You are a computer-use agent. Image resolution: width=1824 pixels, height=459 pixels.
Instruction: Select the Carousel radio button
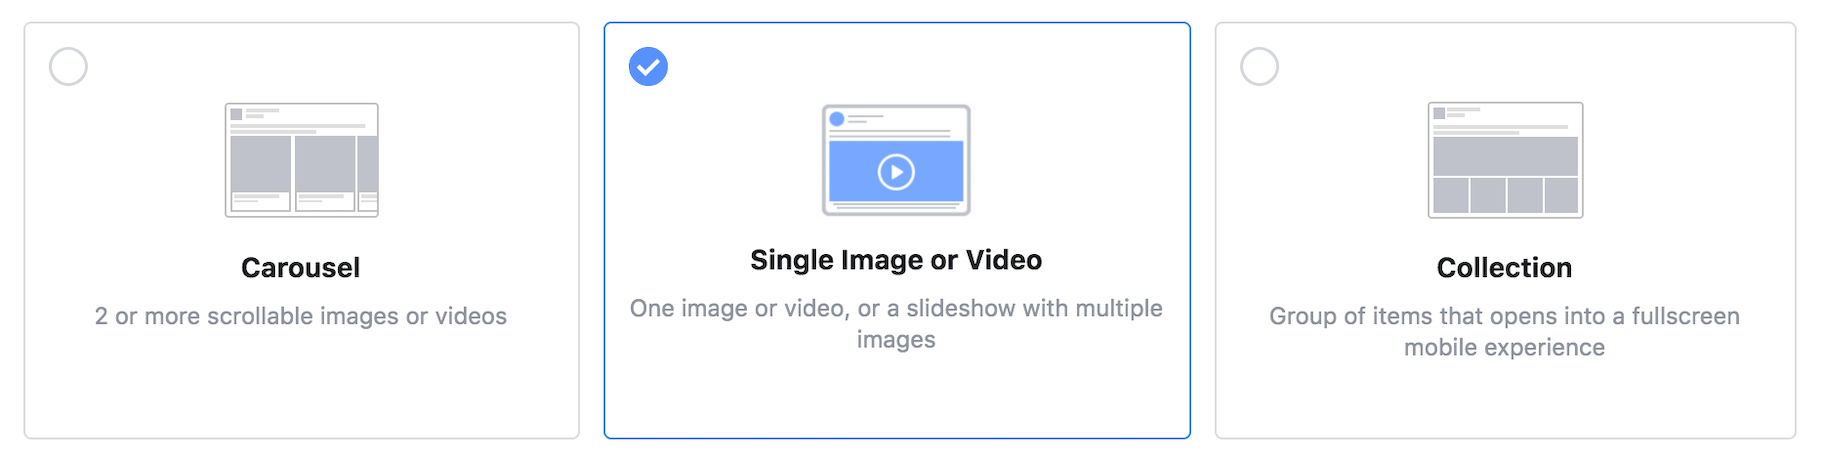click(x=68, y=67)
